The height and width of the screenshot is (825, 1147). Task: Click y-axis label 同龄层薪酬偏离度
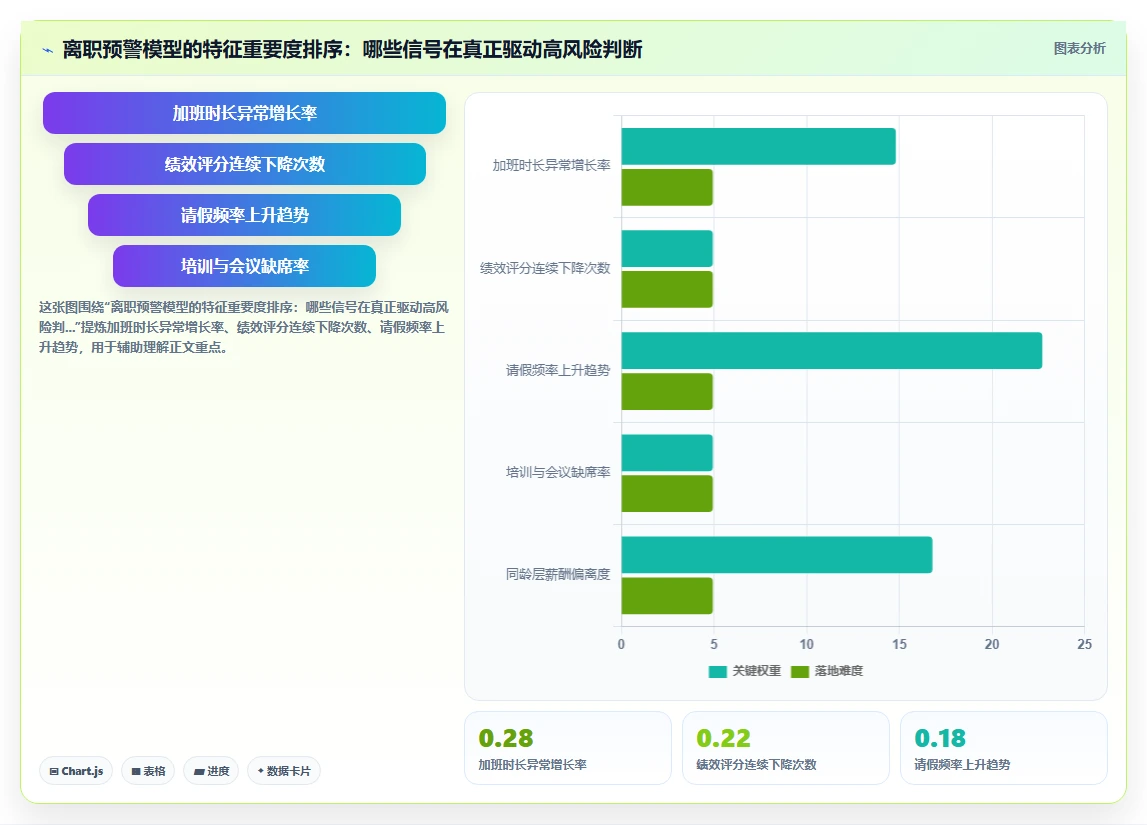click(x=558, y=574)
